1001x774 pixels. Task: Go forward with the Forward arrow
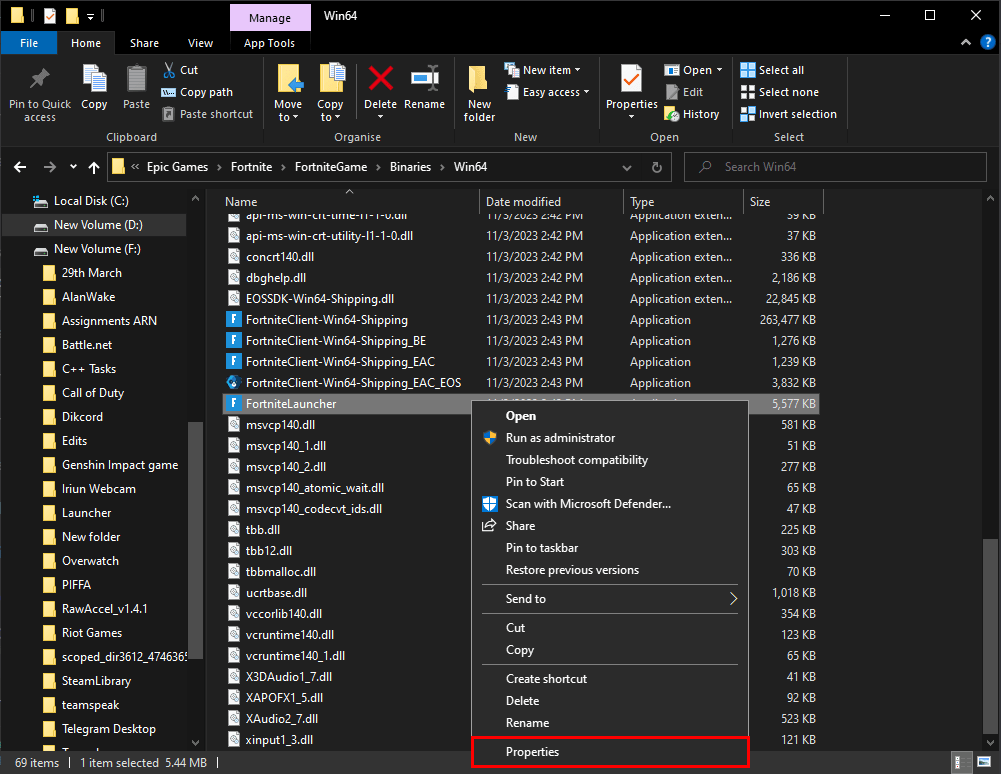[50, 167]
